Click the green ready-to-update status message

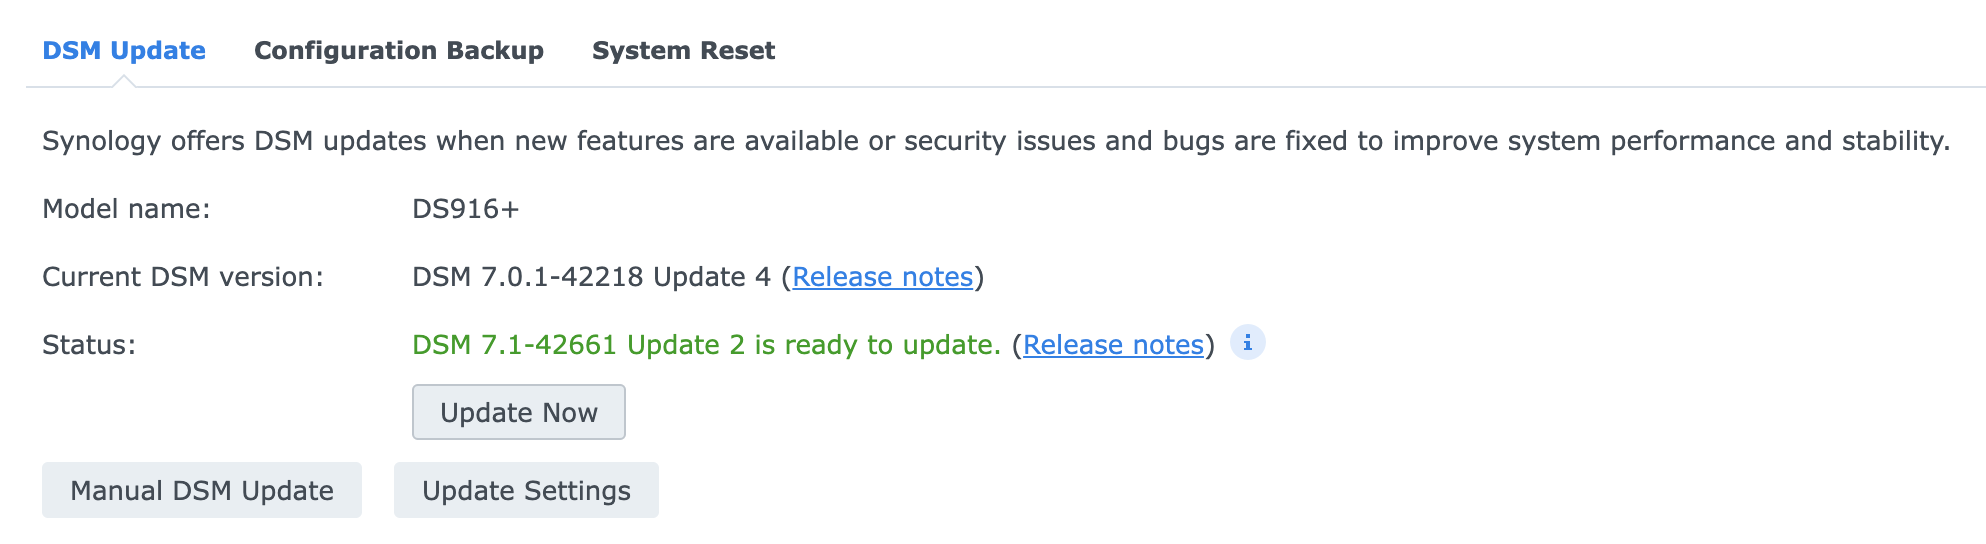point(706,345)
